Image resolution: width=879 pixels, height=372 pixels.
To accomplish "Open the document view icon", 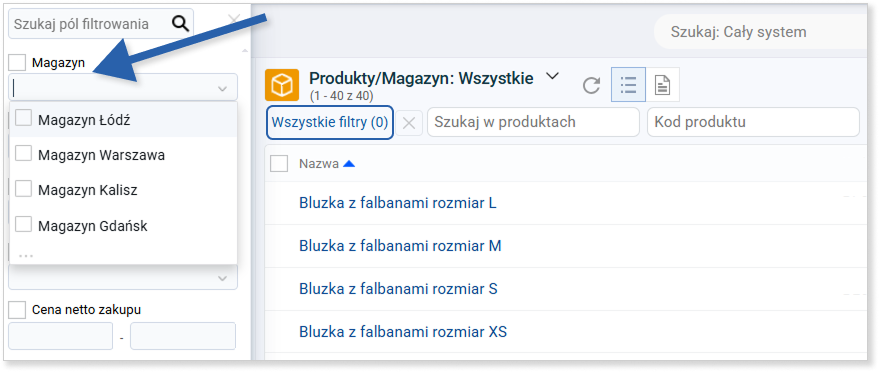I will tap(663, 85).
